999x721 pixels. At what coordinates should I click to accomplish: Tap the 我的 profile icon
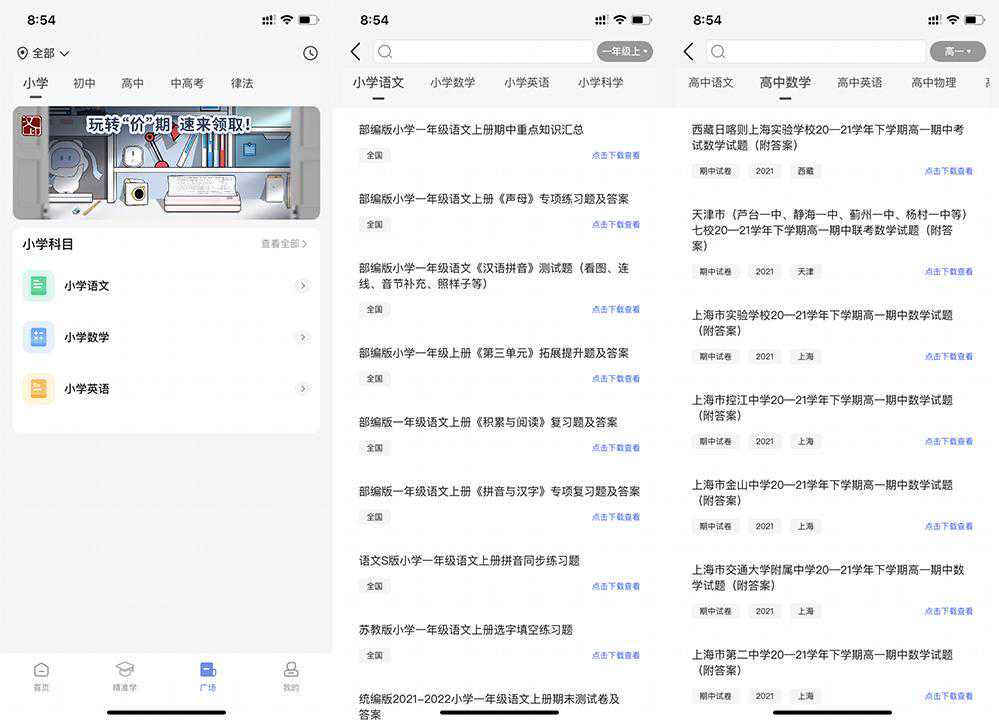(x=291, y=670)
